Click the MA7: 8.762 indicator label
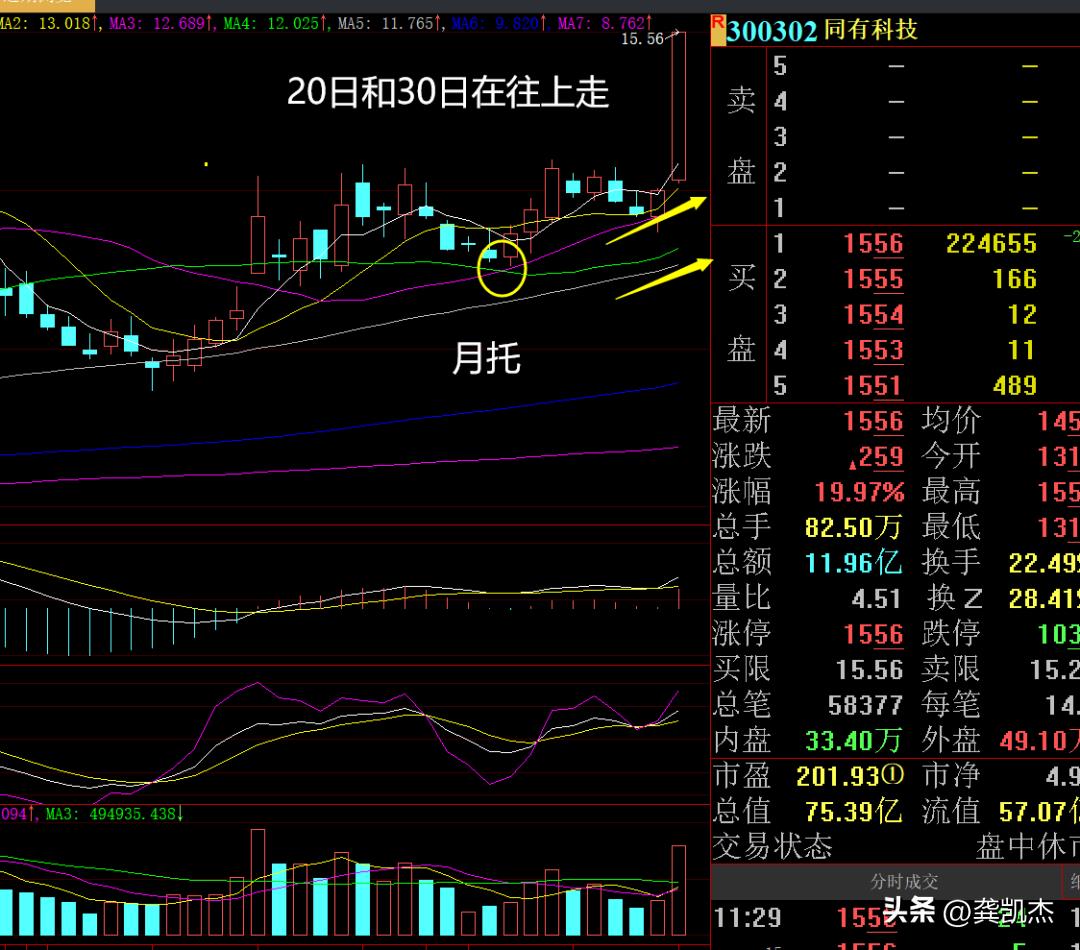The height and width of the screenshot is (950, 1080). click(x=604, y=23)
